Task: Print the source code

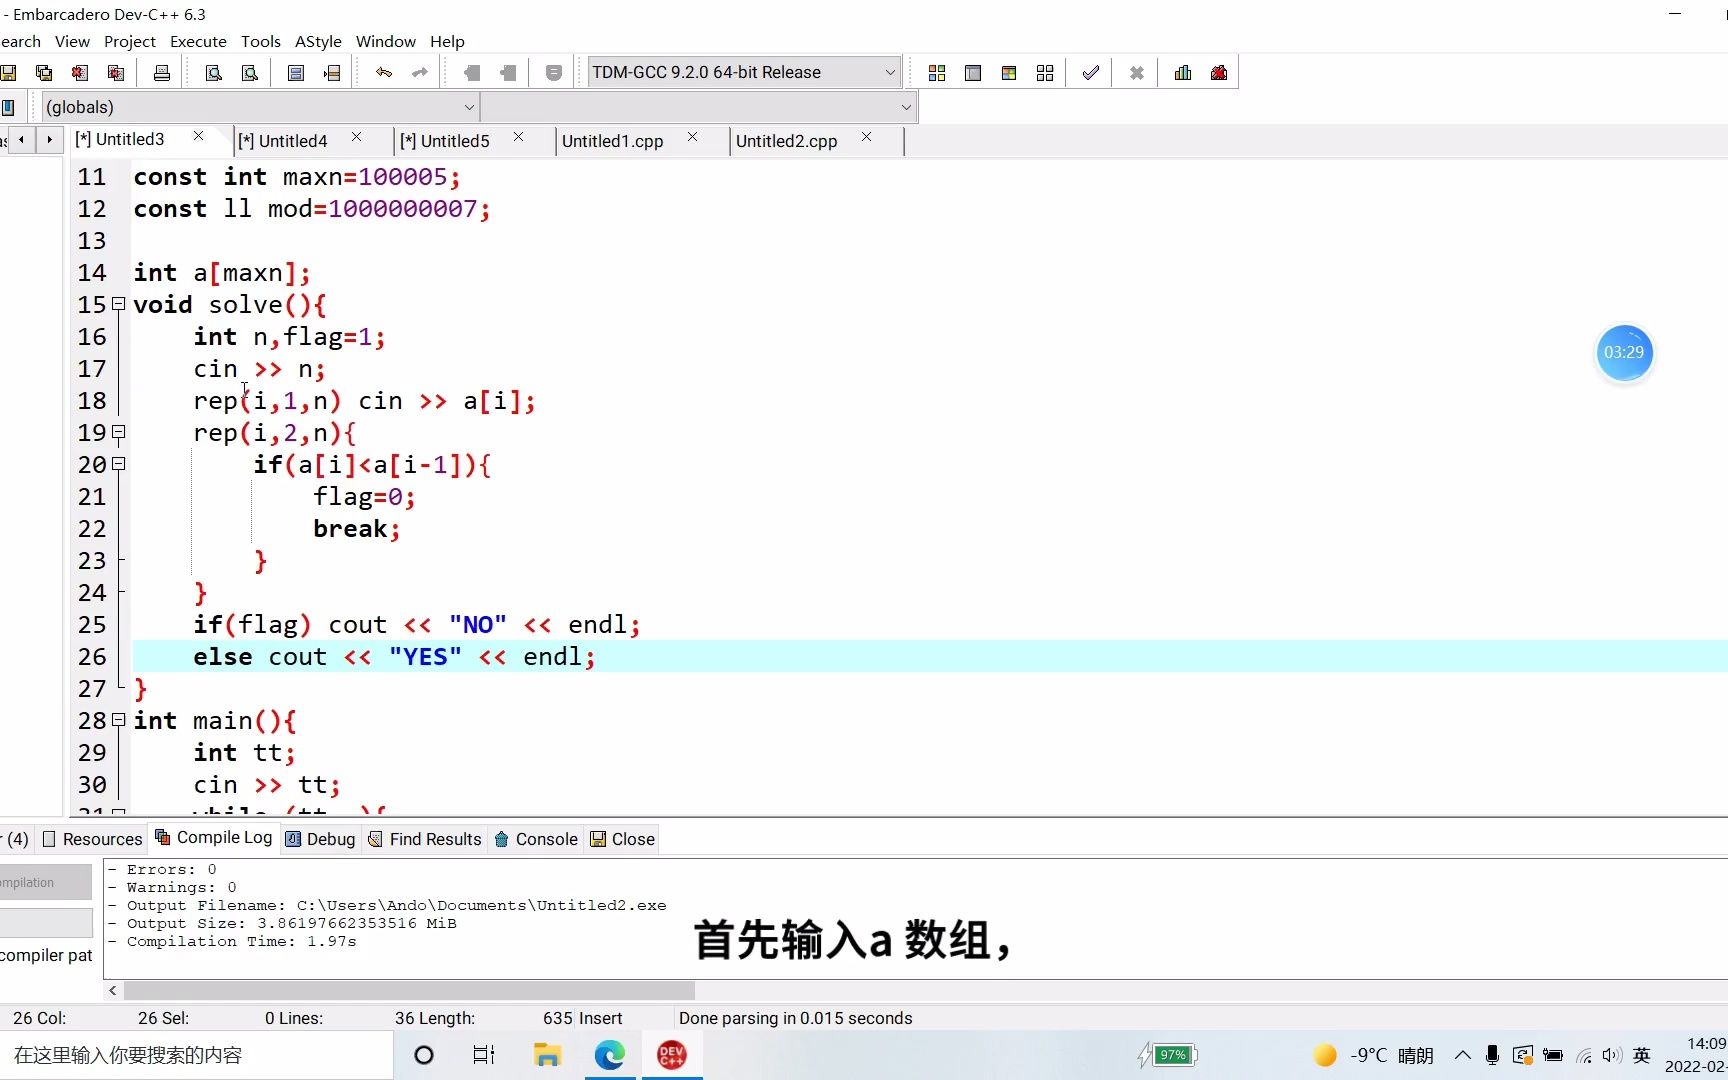Action: click(161, 72)
